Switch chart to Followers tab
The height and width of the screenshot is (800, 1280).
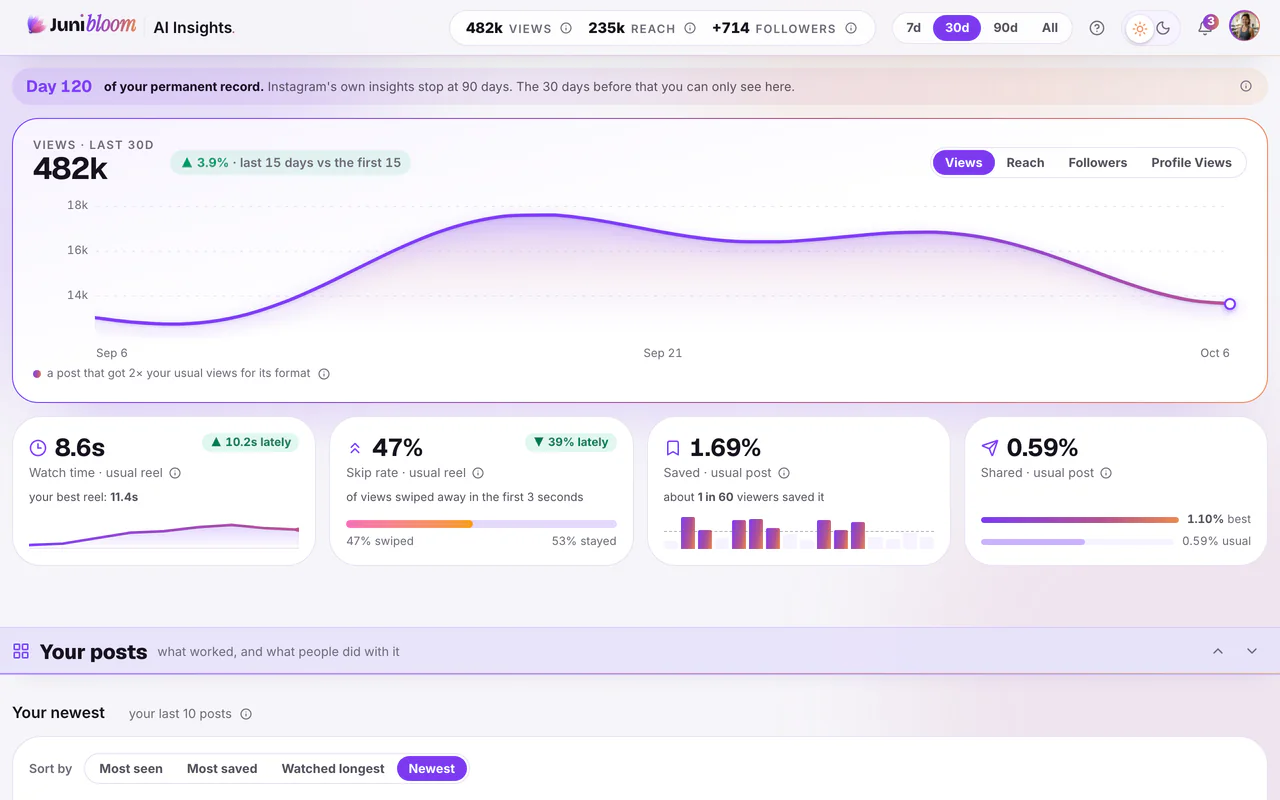(1097, 163)
